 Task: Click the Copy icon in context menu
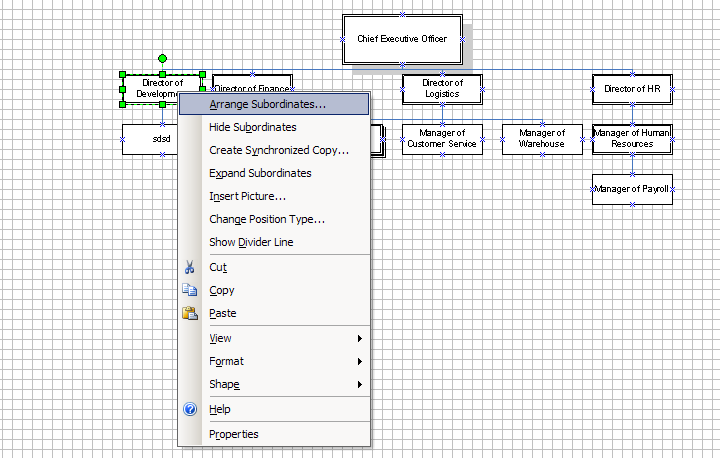190,291
